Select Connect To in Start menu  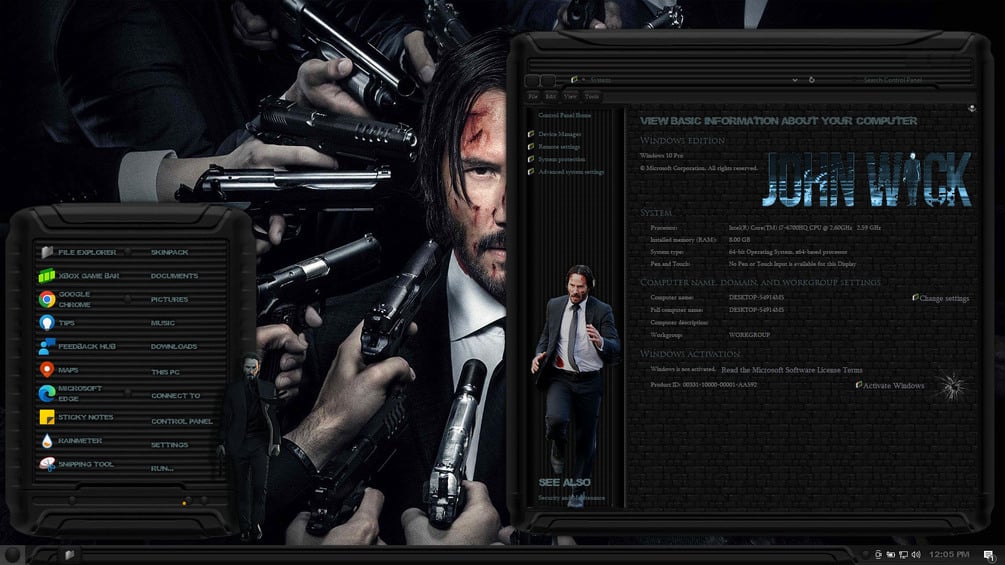tap(176, 396)
